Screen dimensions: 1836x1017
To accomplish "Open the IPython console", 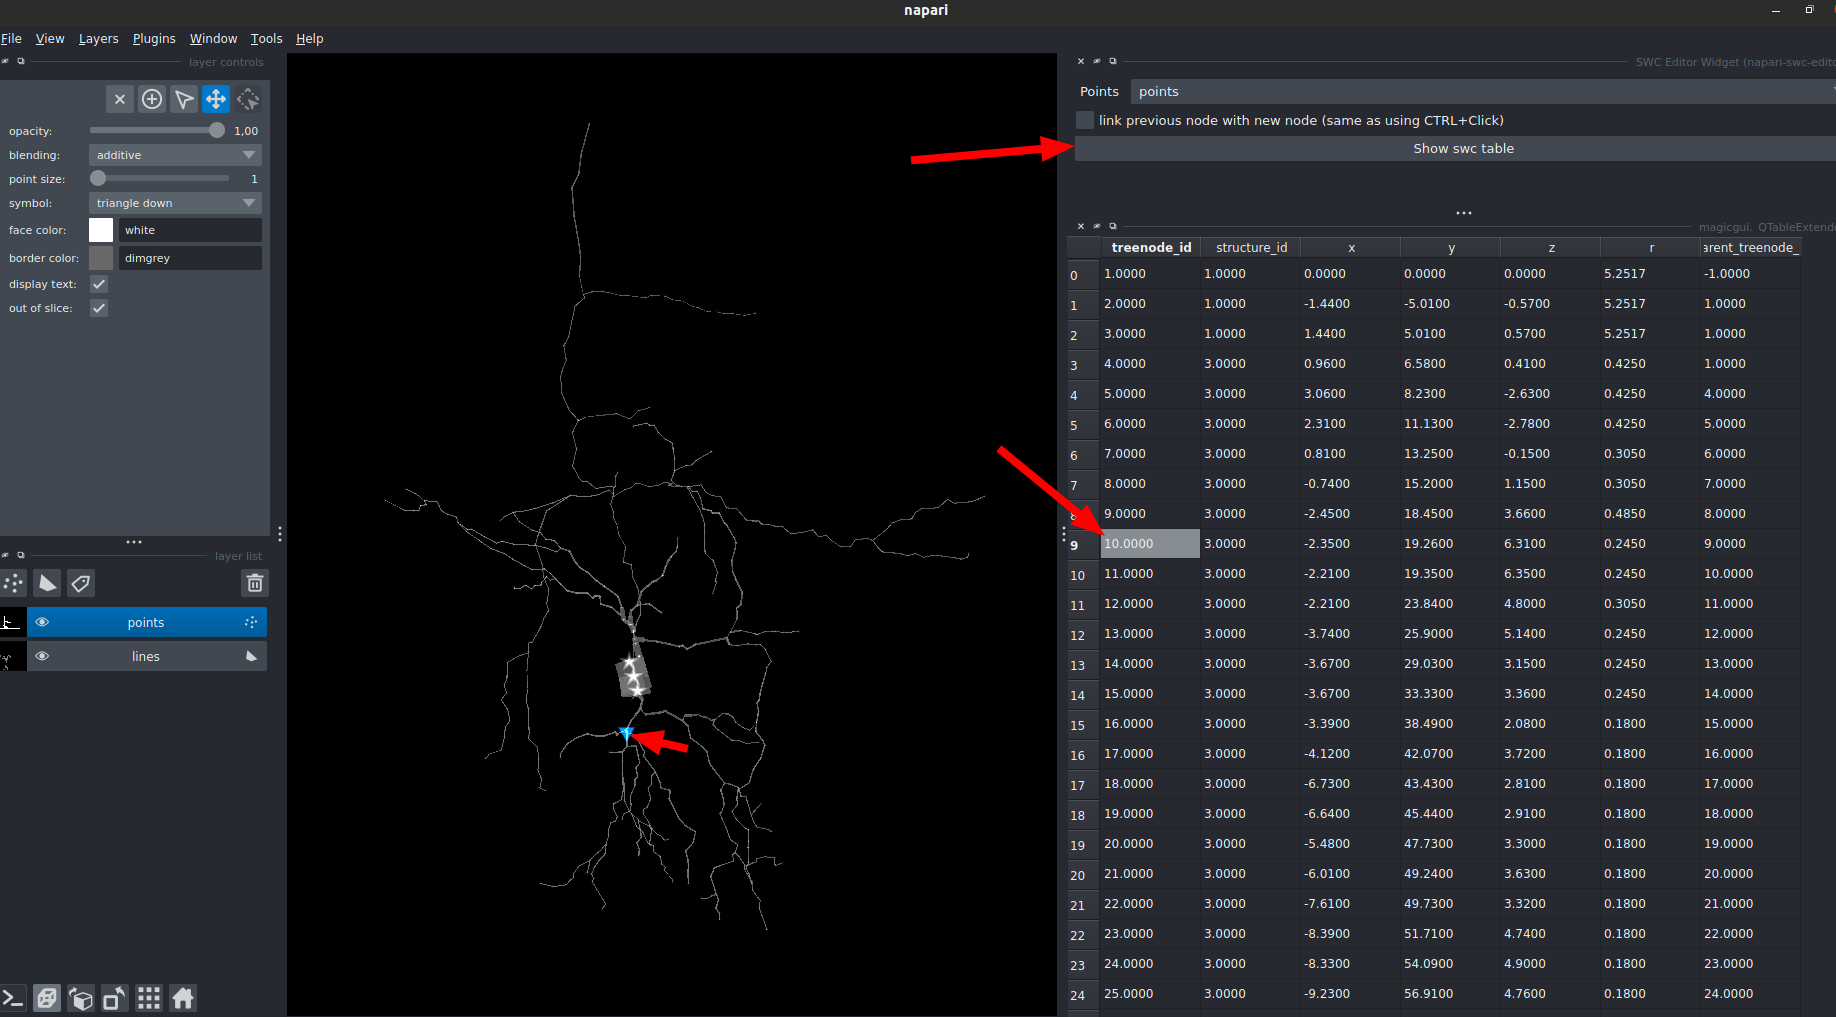I will coord(13,998).
